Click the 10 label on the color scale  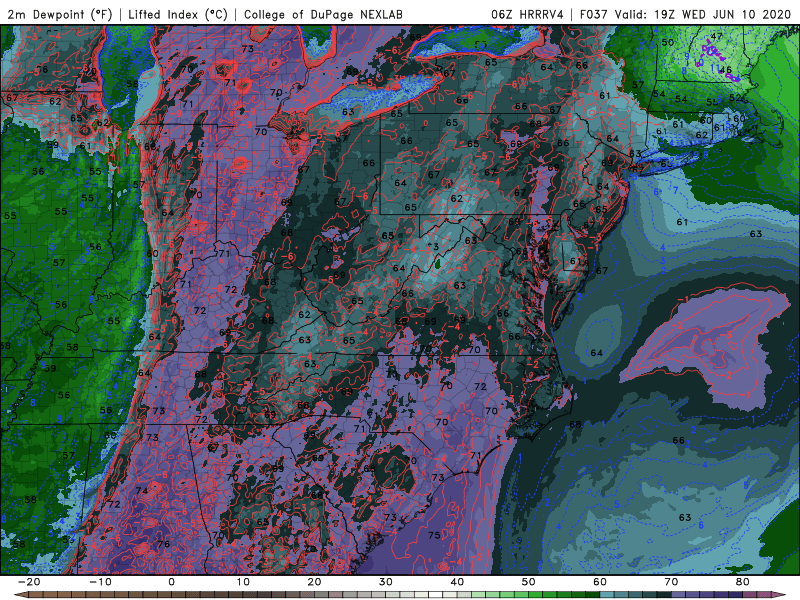coord(243,582)
